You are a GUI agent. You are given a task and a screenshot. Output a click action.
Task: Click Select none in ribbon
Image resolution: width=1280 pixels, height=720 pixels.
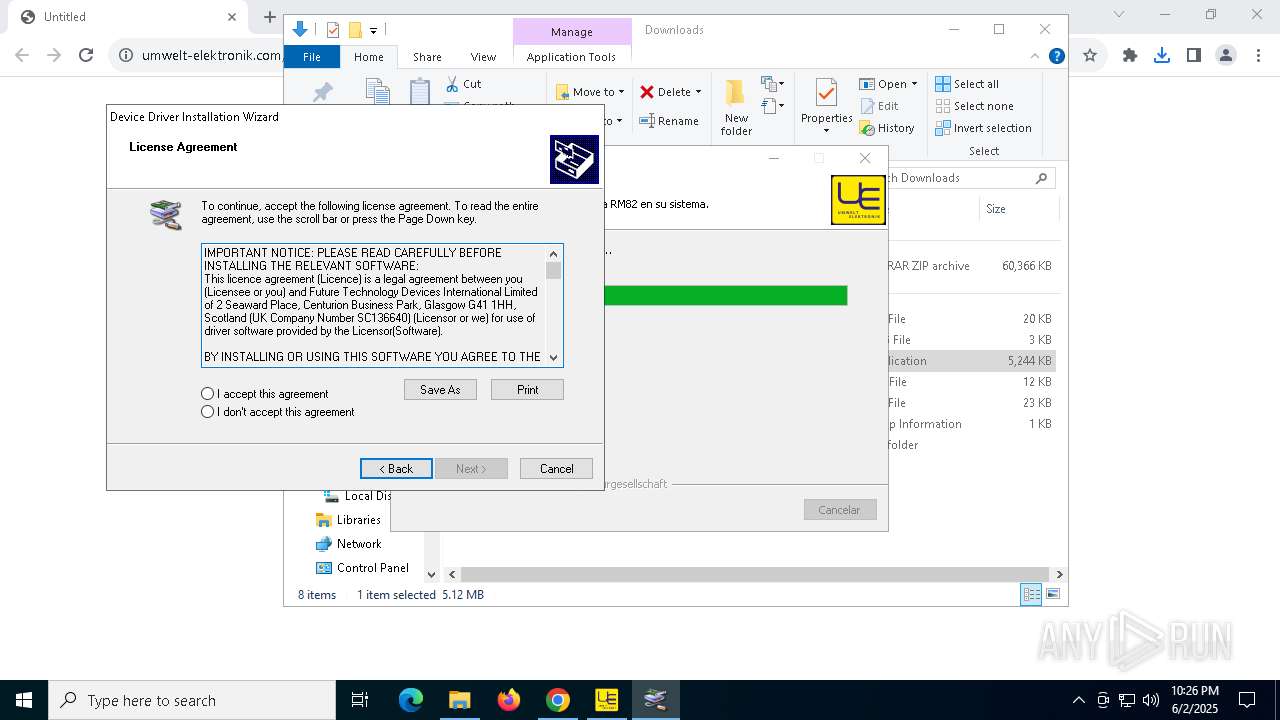coord(974,106)
